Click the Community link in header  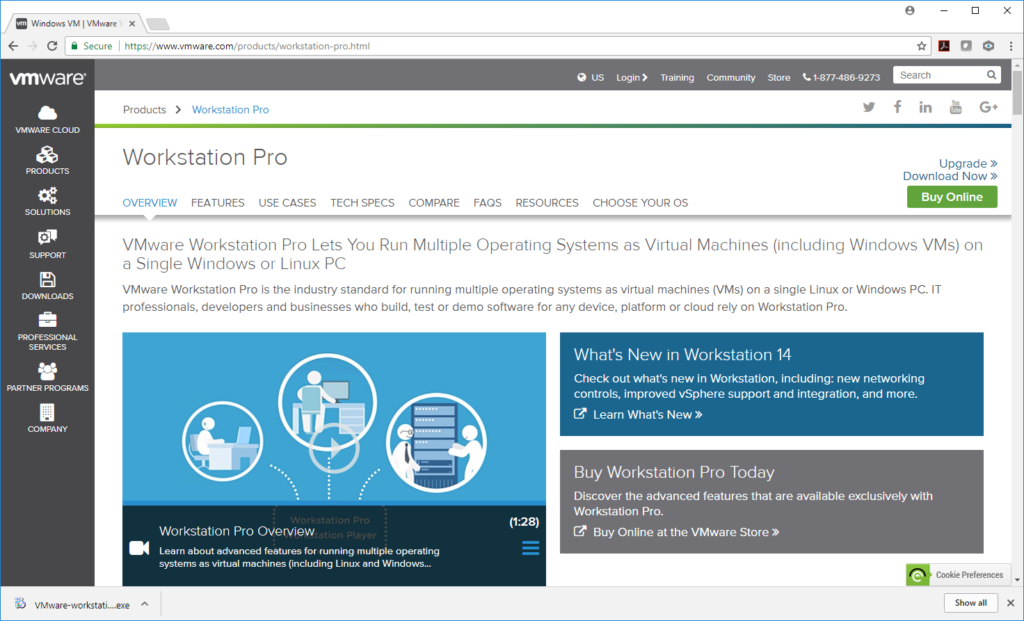point(731,77)
